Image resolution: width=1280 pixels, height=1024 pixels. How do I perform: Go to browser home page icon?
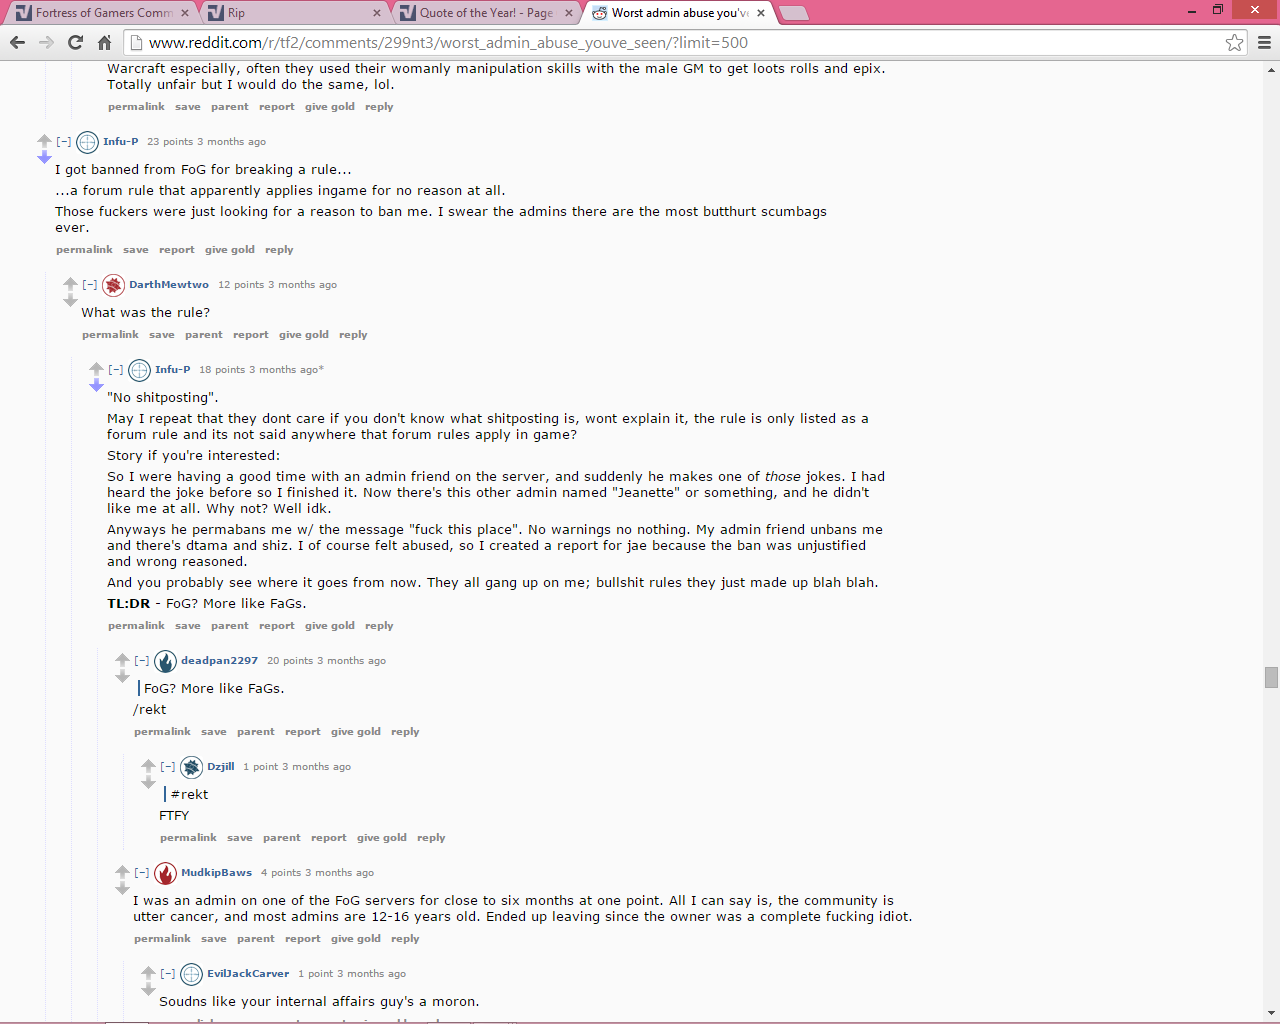[104, 42]
